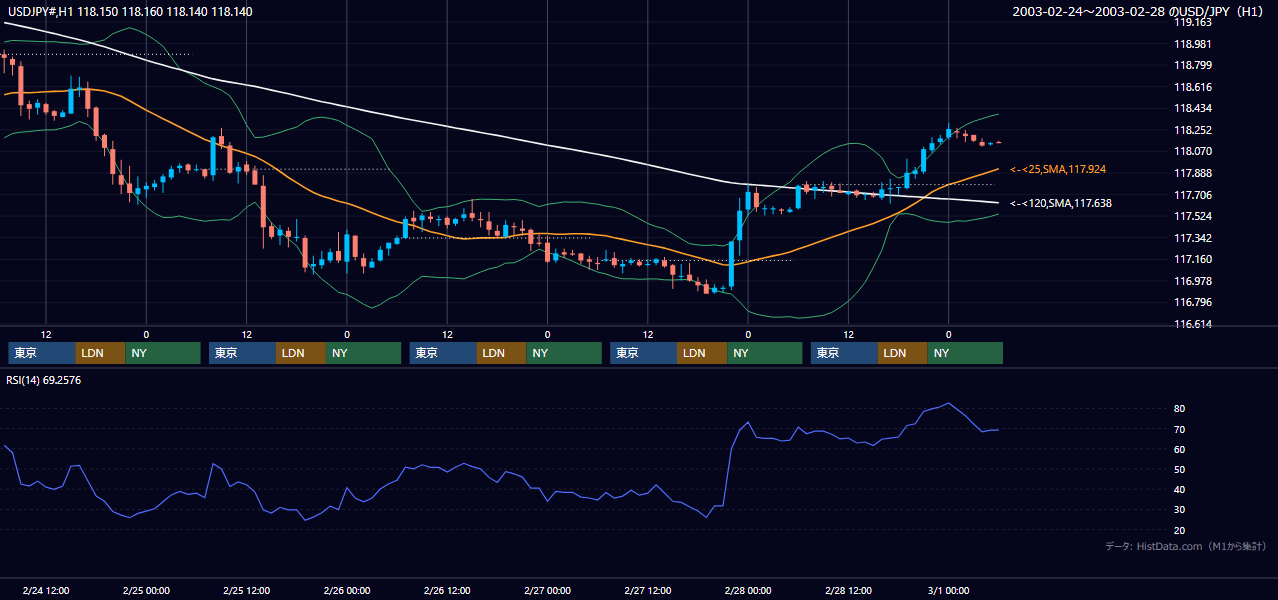Viewport: 1278px width, 600px height.
Task: Click price axis value 117.342
Action: (x=1192, y=238)
